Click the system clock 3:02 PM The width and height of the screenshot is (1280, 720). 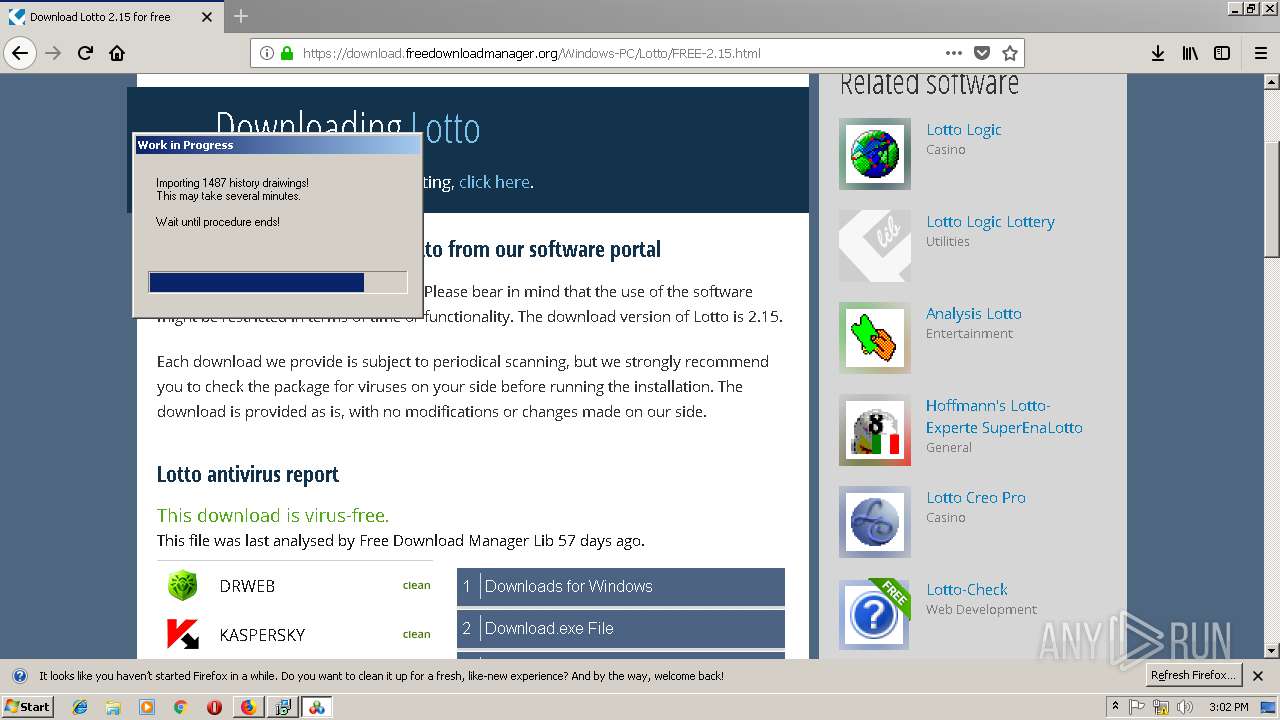(1228, 707)
